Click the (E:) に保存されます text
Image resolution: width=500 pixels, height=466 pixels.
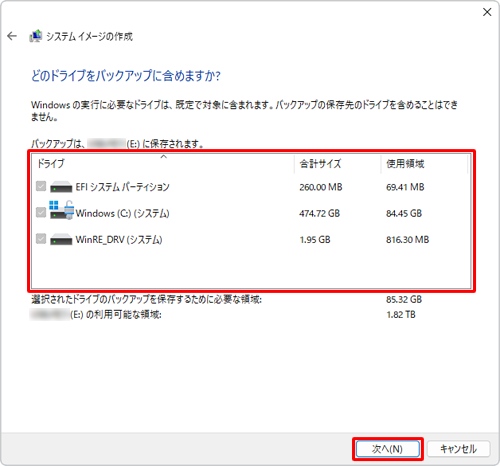tap(165, 144)
